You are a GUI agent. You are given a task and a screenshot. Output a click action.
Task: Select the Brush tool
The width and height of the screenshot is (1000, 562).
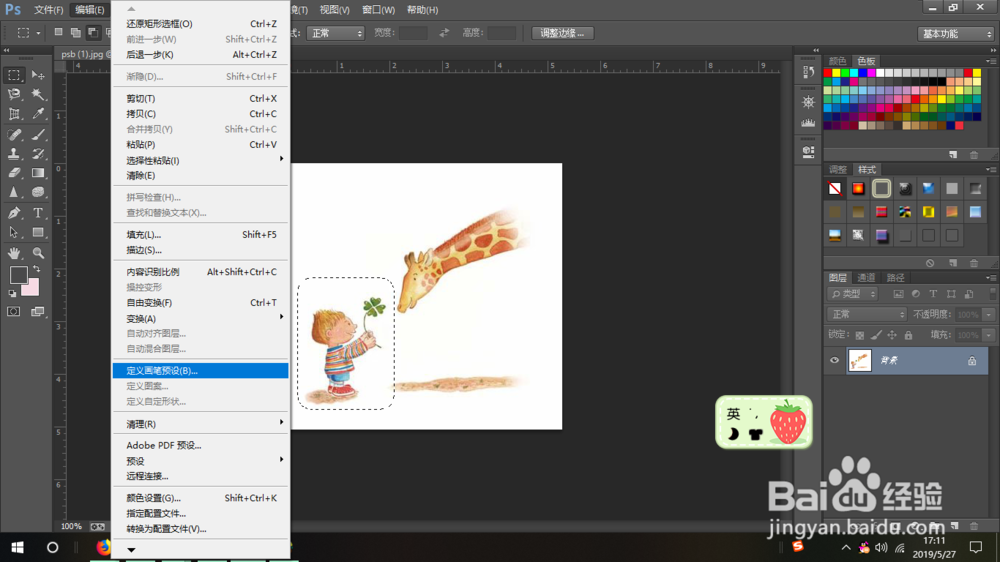pos(38,135)
